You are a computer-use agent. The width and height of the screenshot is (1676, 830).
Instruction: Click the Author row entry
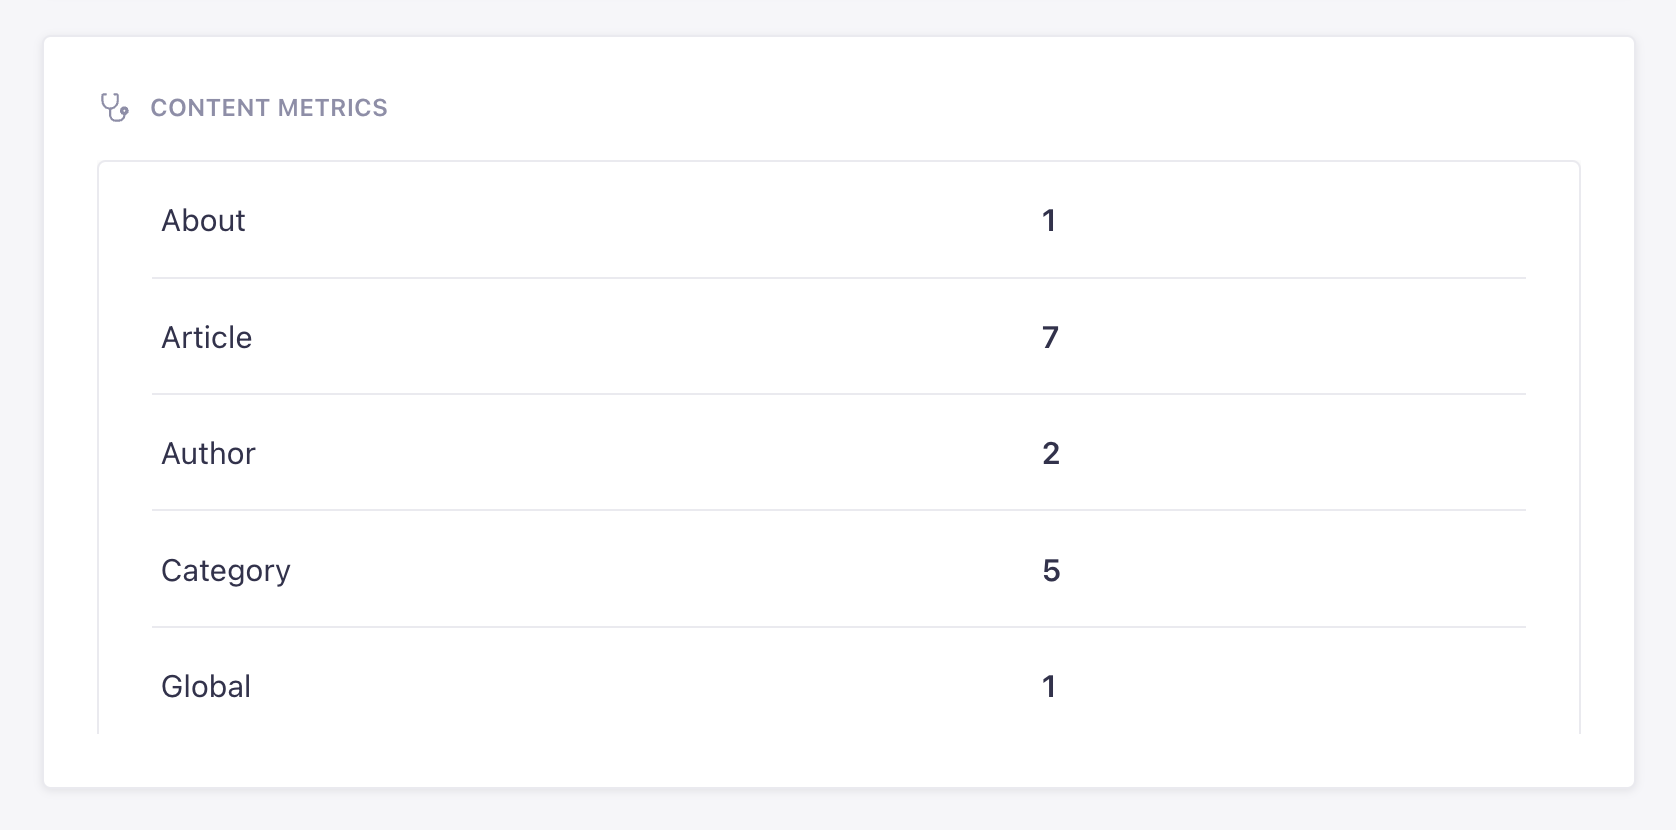pos(208,453)
